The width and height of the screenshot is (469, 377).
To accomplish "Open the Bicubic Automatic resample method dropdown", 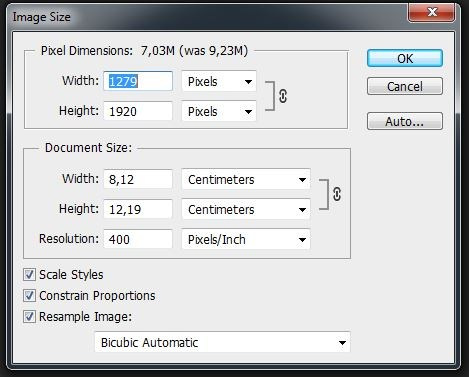I will (222, 342).
